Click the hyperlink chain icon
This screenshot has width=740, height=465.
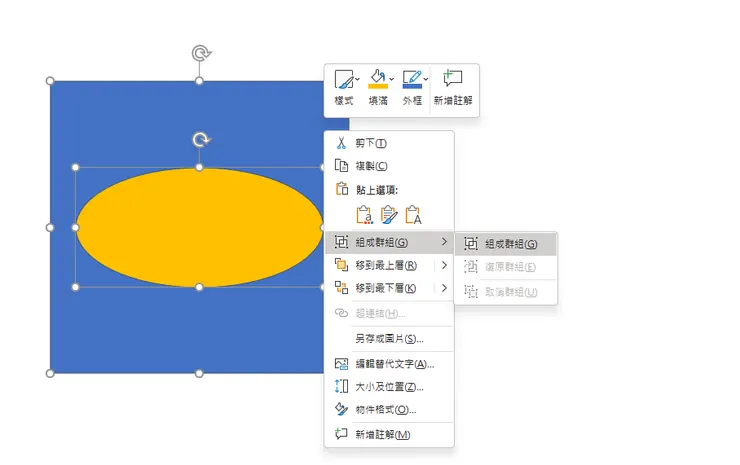[341, 313]
